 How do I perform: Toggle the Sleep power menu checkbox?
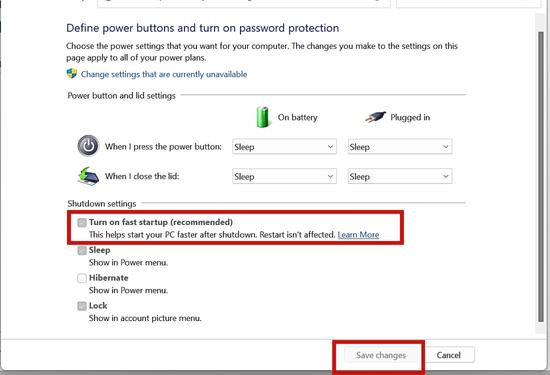click(82, 250)
